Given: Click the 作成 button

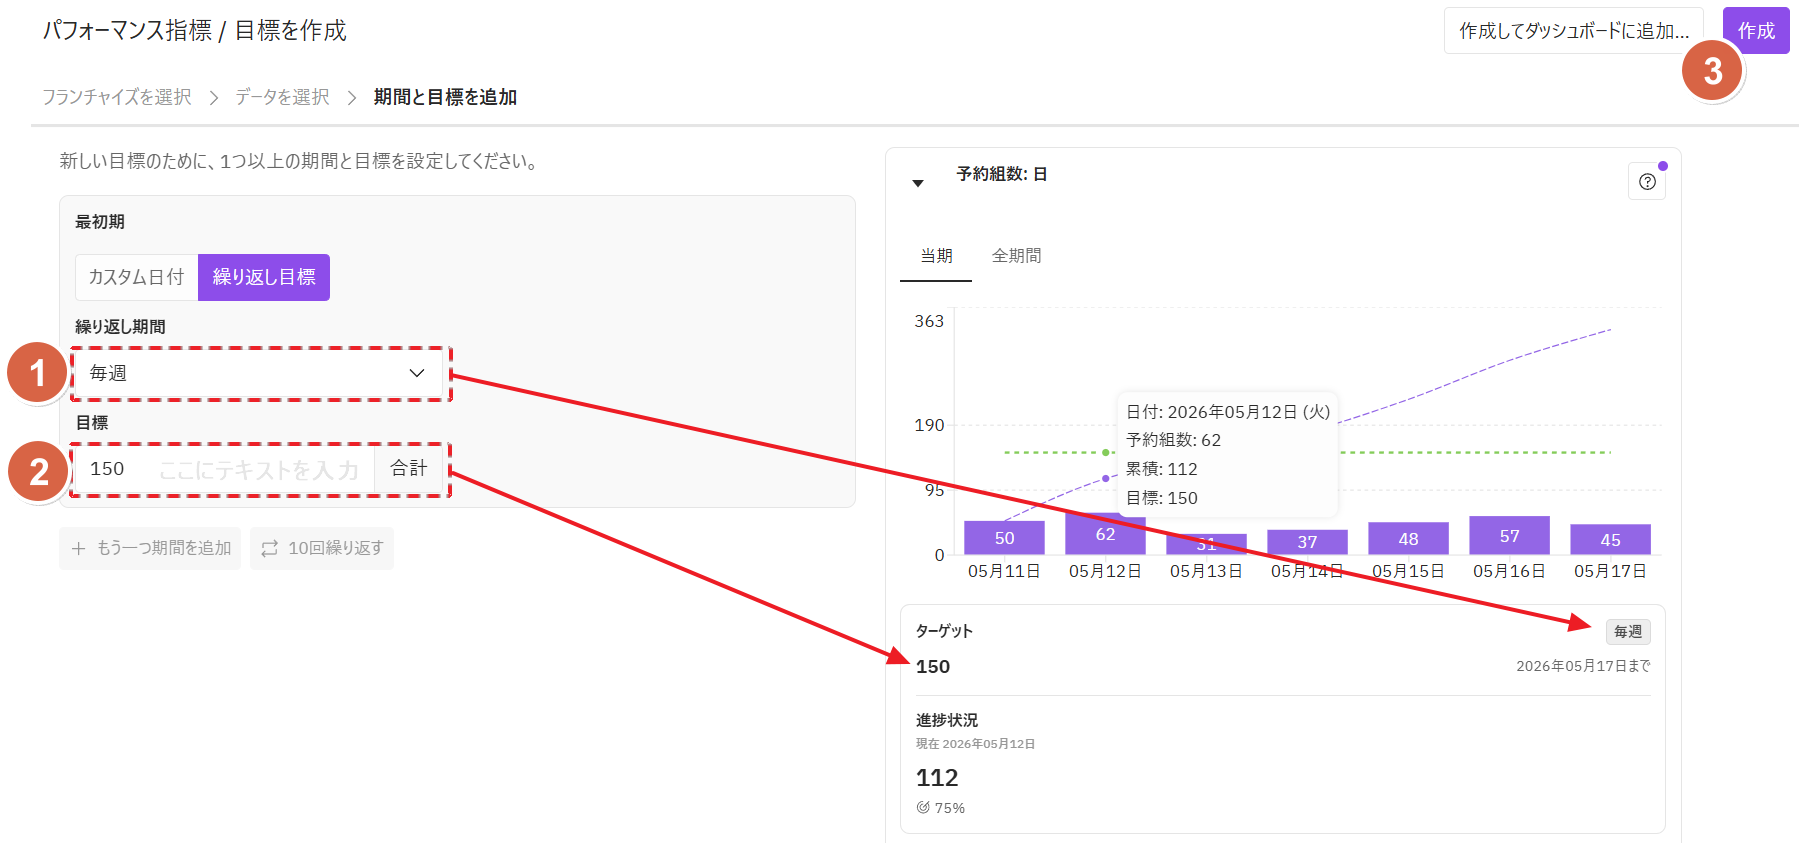Looking at the screenshot, I should tap(1756, 31).
